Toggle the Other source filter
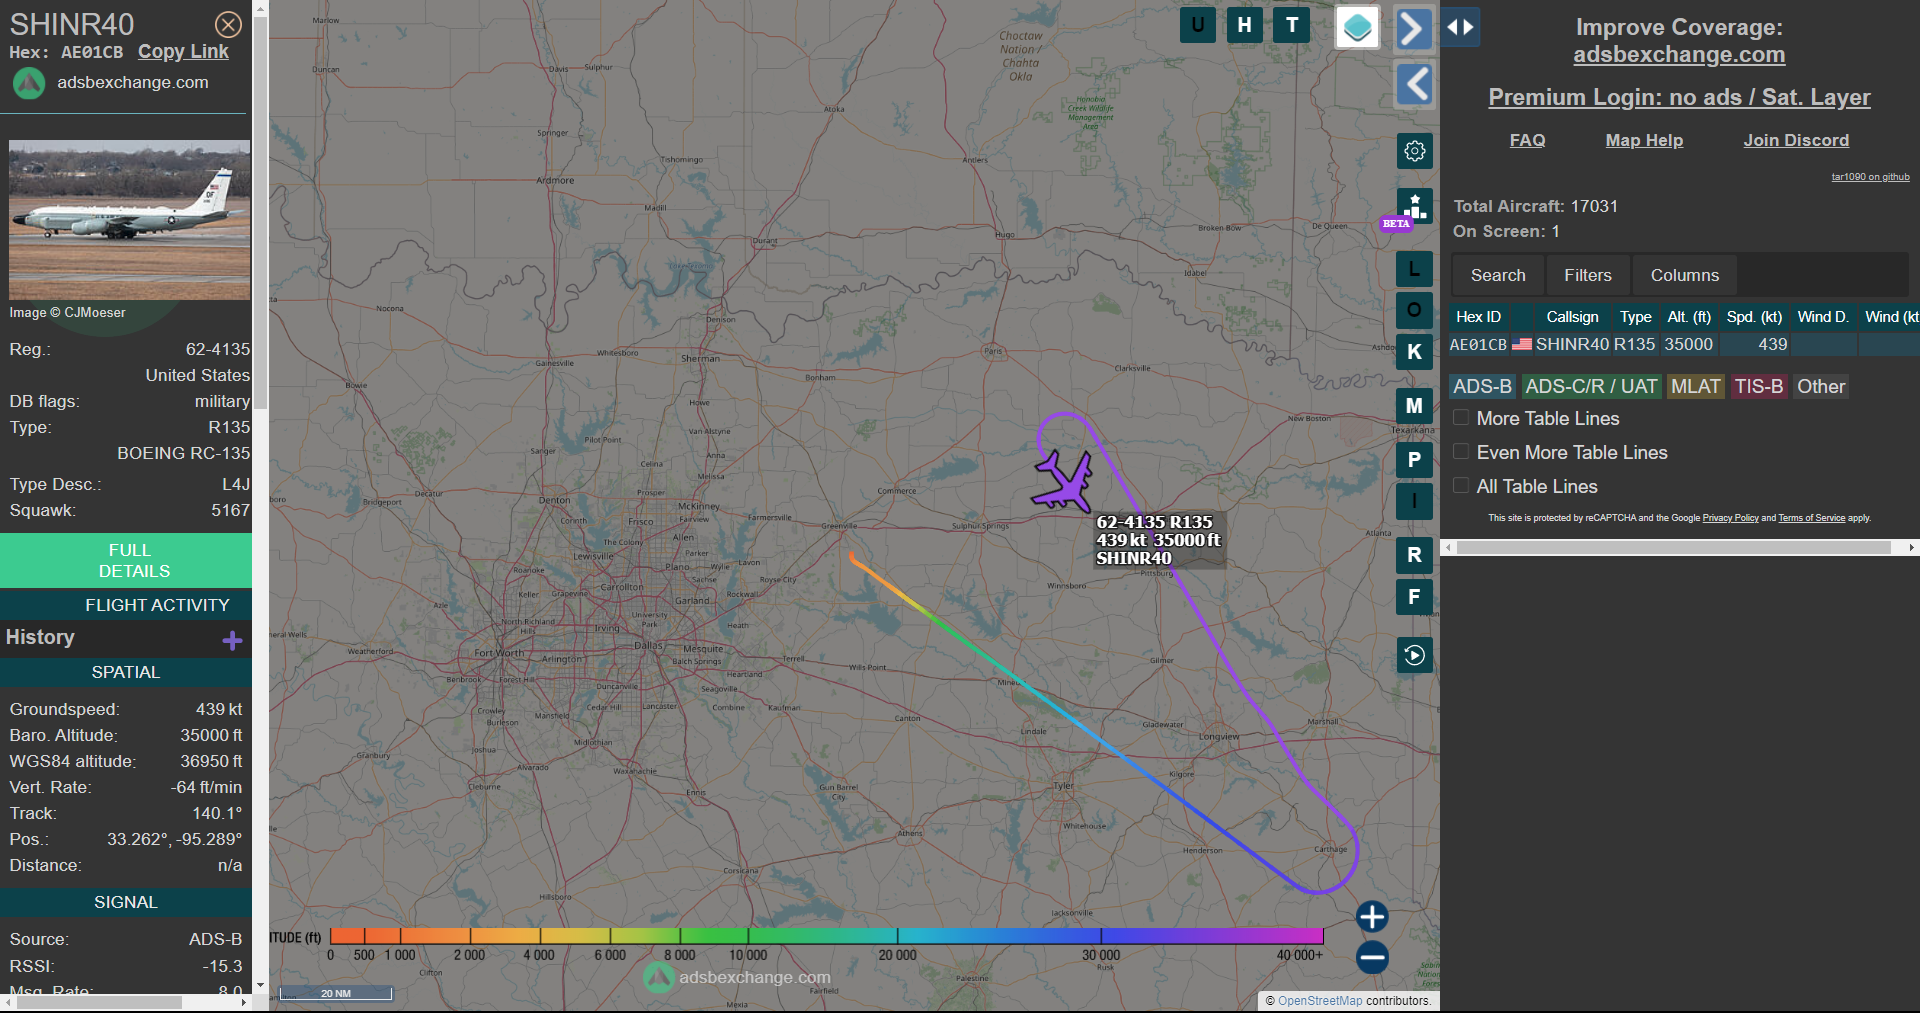 pyautogui.click(x=1821, y=387)
